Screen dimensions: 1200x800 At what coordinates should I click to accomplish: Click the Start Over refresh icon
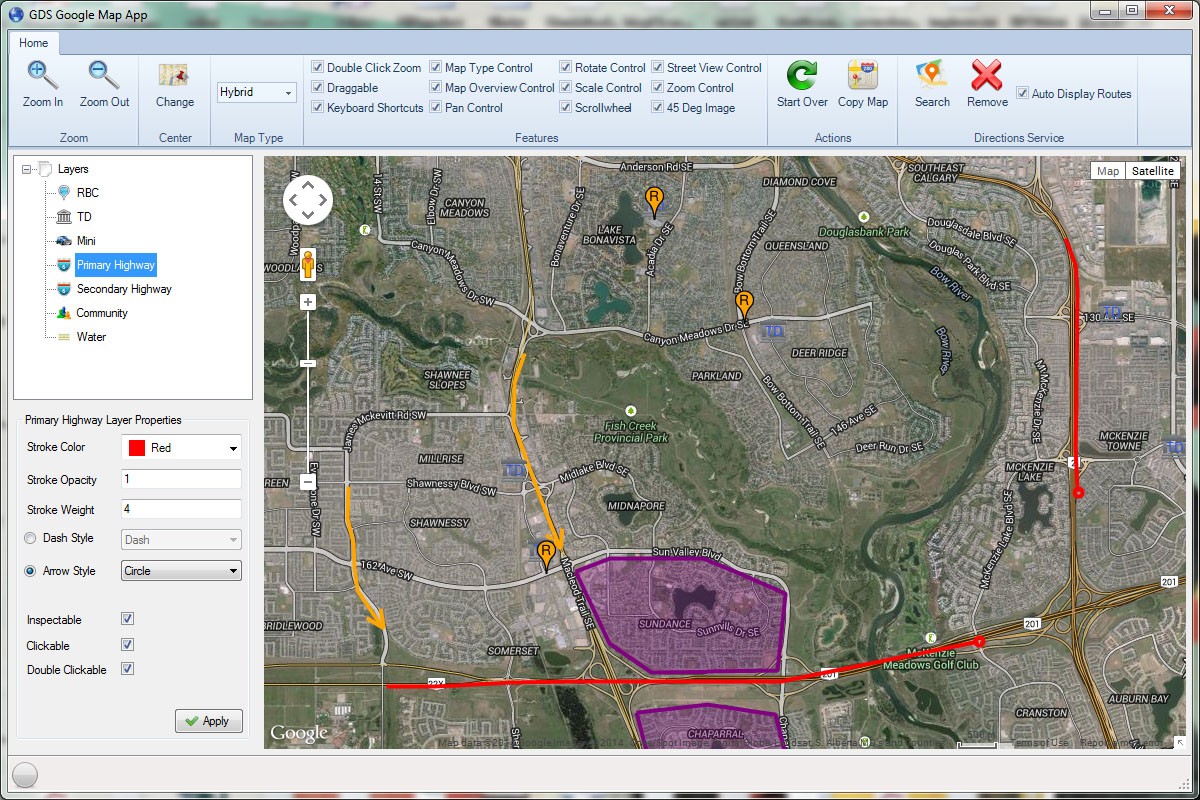coord(802,76)
